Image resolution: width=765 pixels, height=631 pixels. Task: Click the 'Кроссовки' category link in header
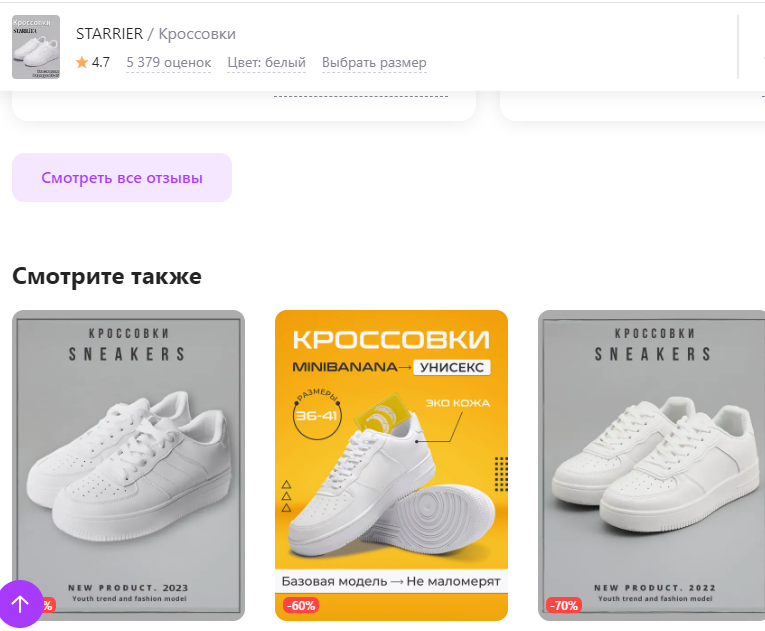point(197,34)
